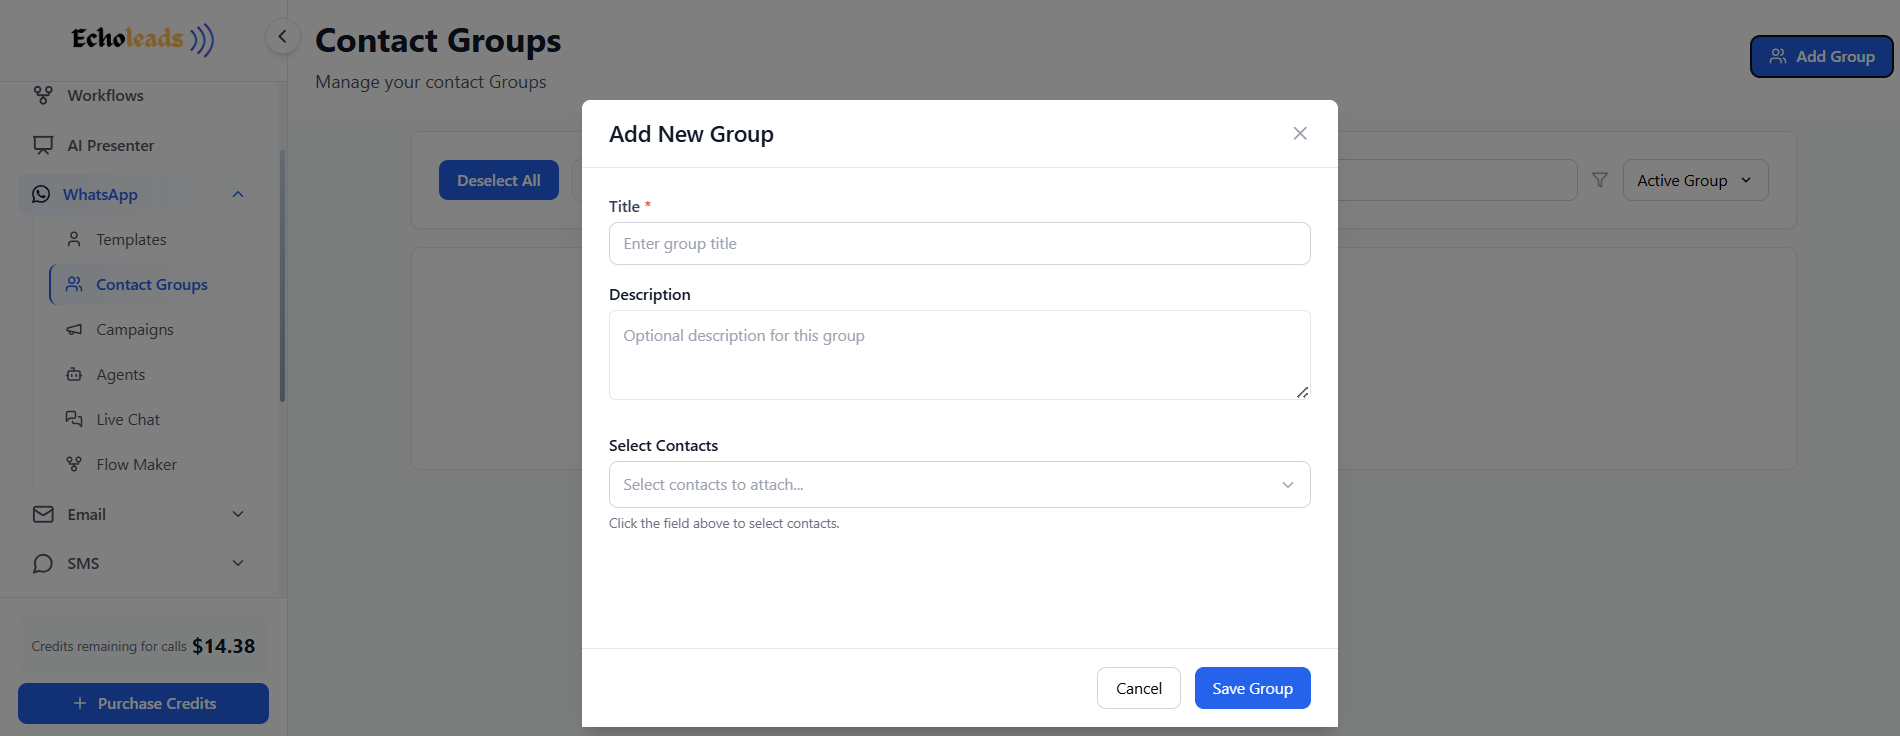The height and width of the screenshot is (736, 1900).
Task: Click the SMS chat bubble icon
Action: click(x=42, y=563)
